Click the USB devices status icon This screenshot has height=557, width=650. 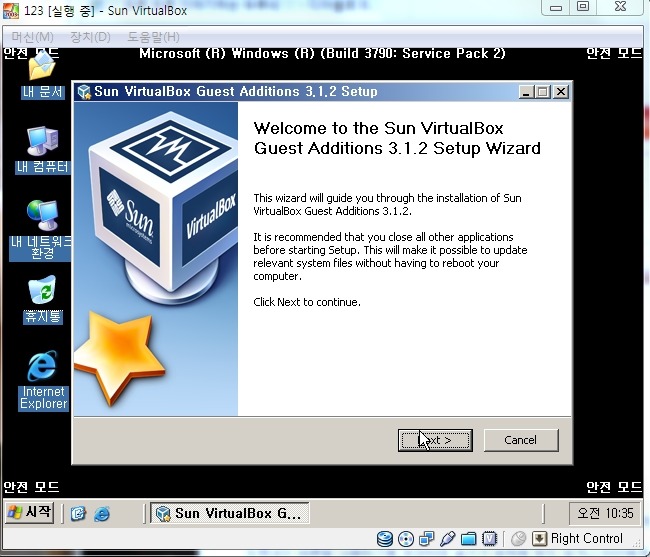(448, 539)
